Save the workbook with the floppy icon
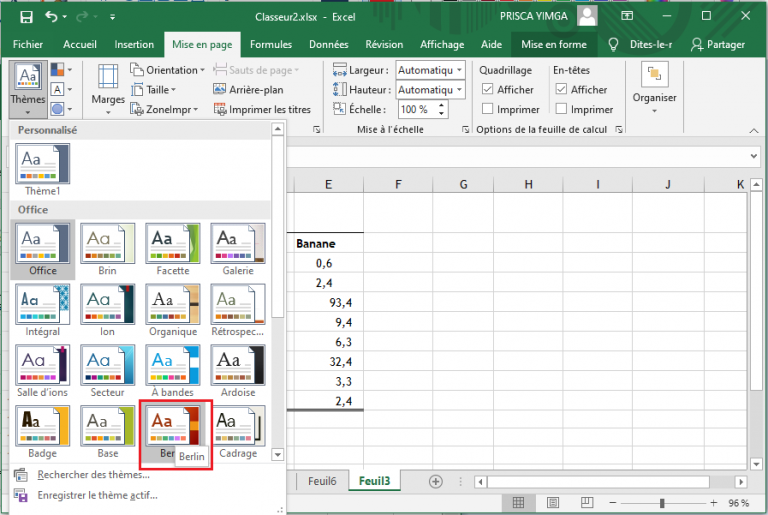 pyautogui.click(x=26, y=17)
